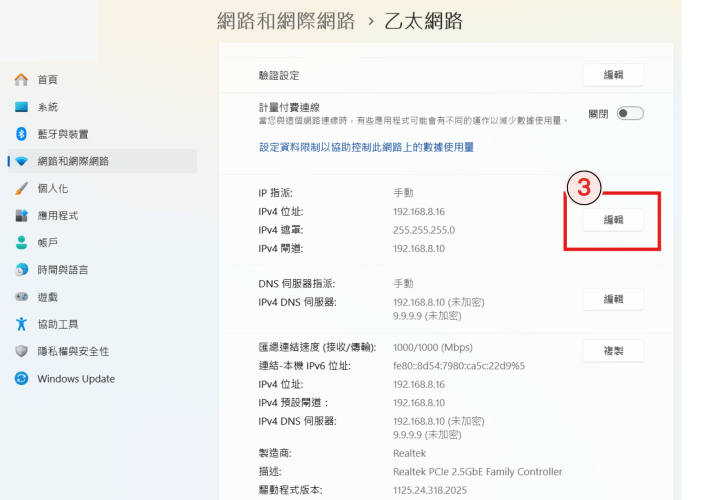Open 協助工具 settings
Image resolution: width=707 pixels, height=500 pixels.
click(102, 324)
